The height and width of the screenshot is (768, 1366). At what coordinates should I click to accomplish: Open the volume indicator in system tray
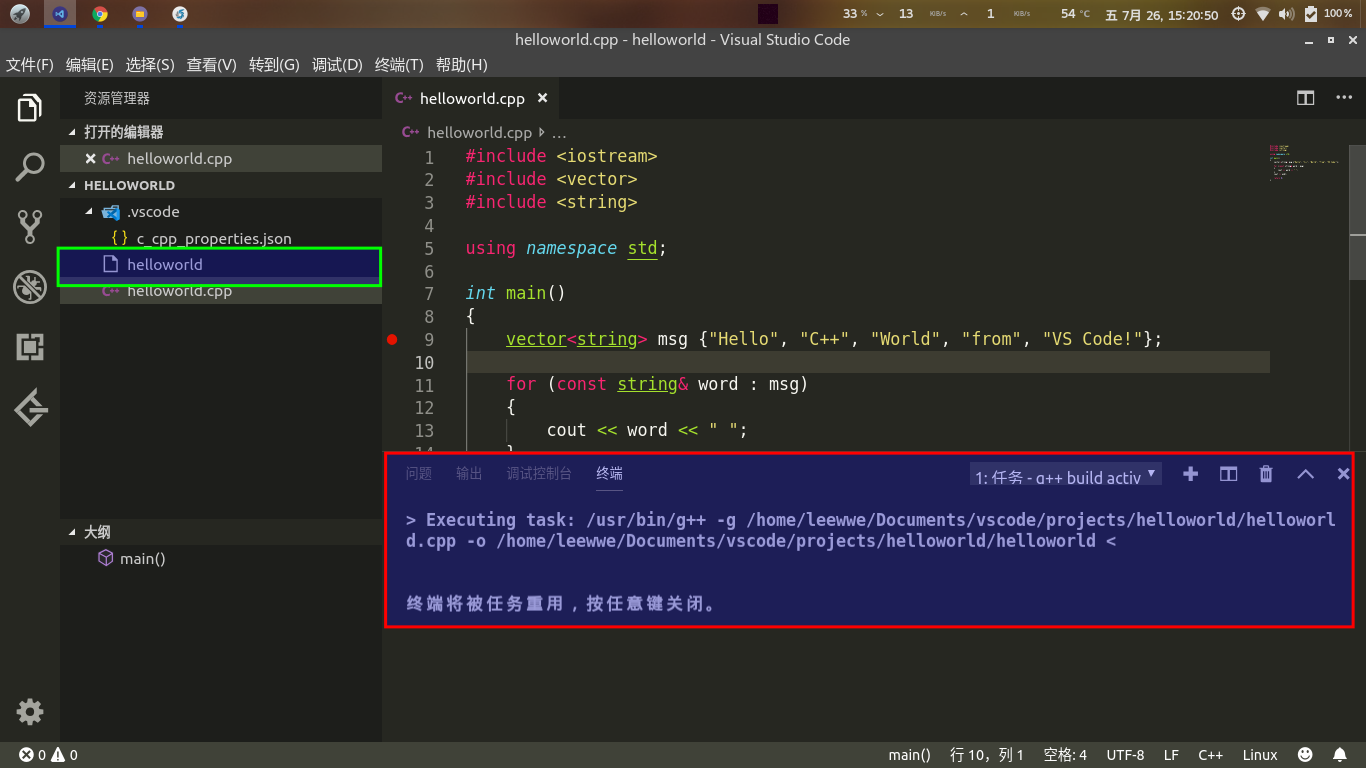click(x=1286, y=14)
